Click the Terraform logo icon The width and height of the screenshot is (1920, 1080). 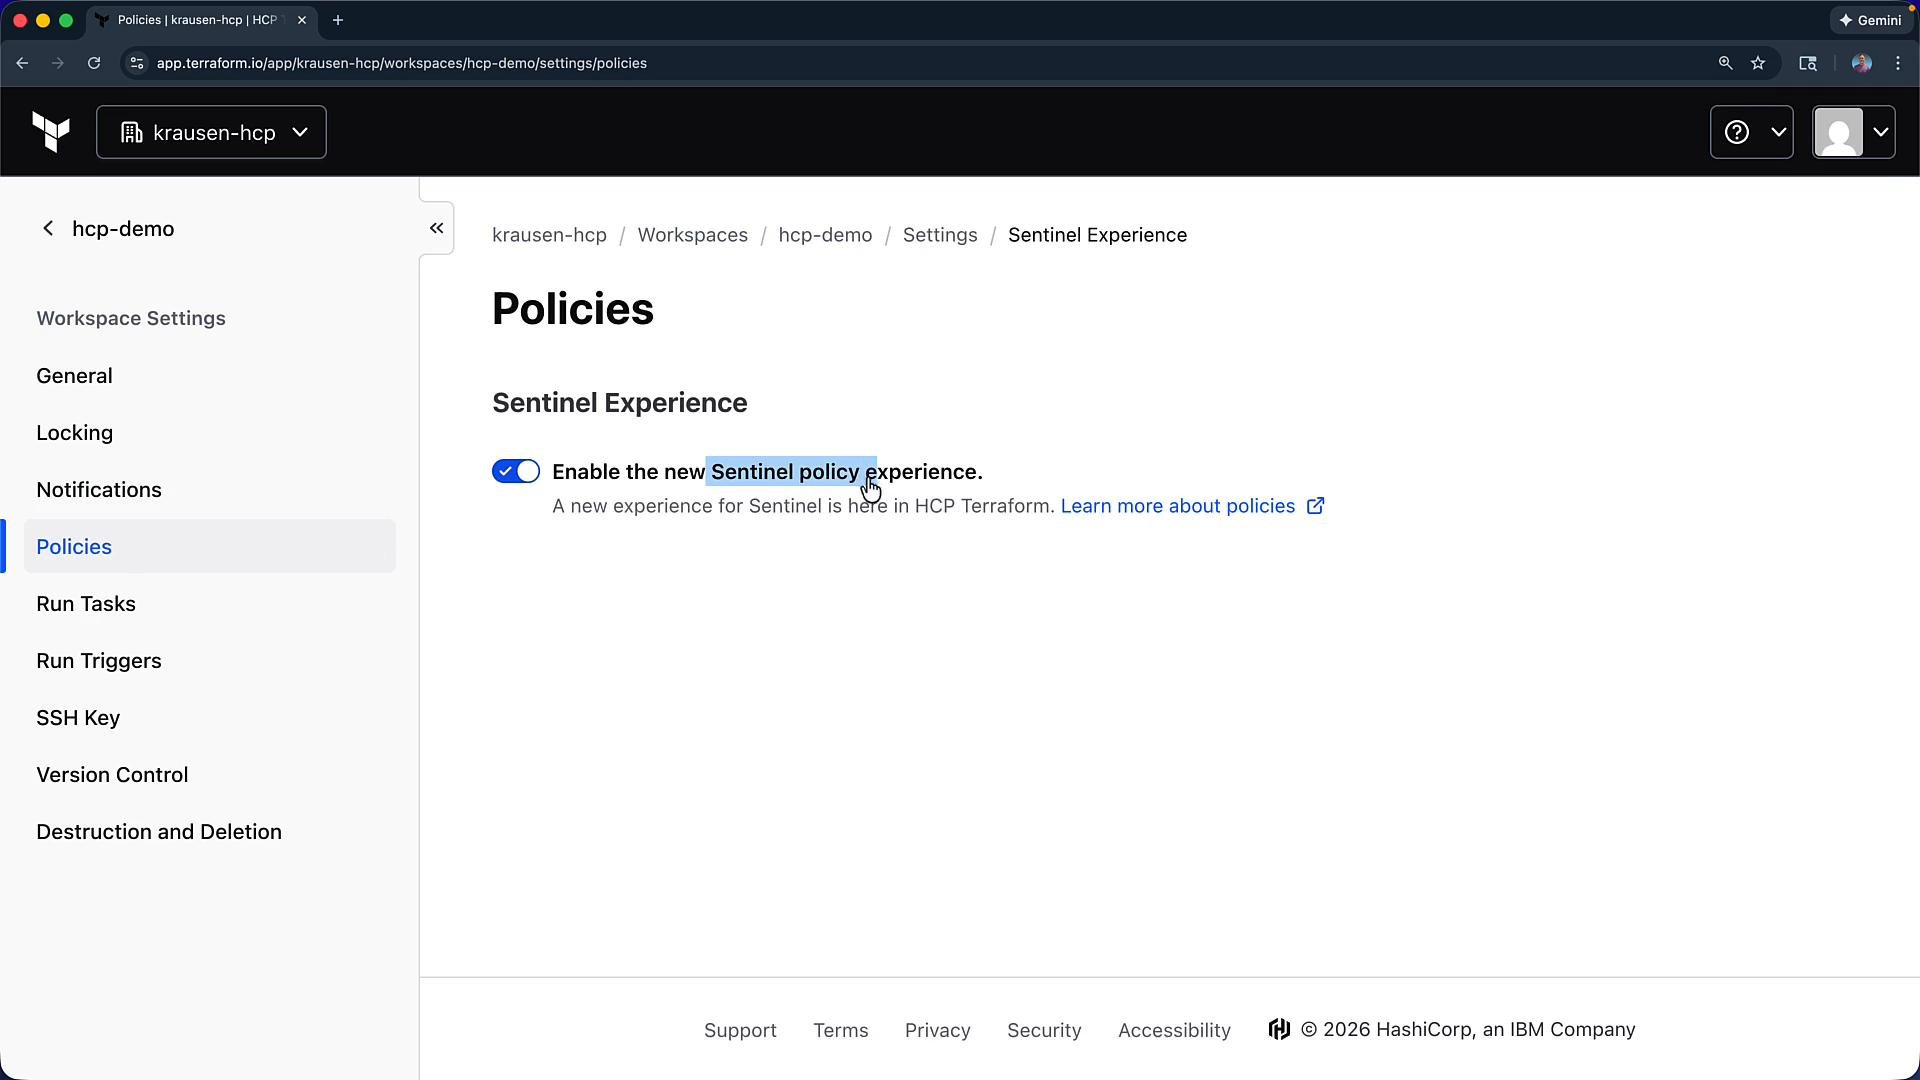51,132
